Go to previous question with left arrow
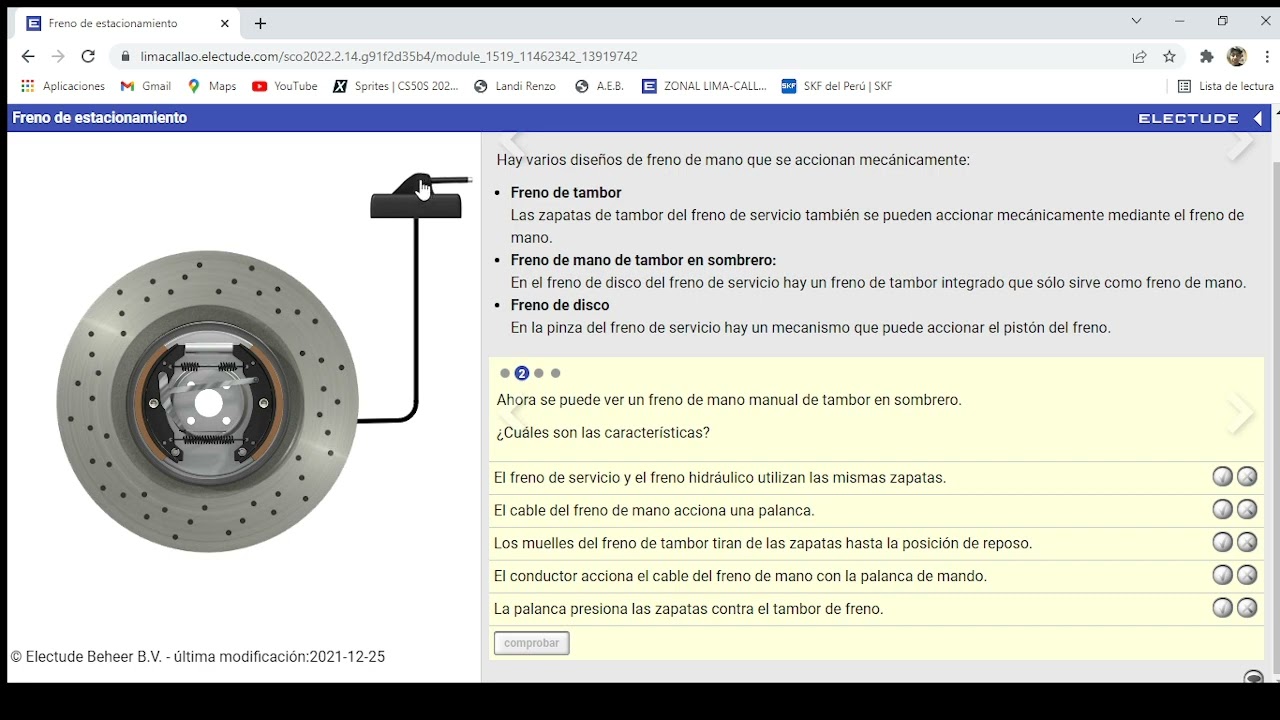 pyautogui.click(x=512, y=412)
